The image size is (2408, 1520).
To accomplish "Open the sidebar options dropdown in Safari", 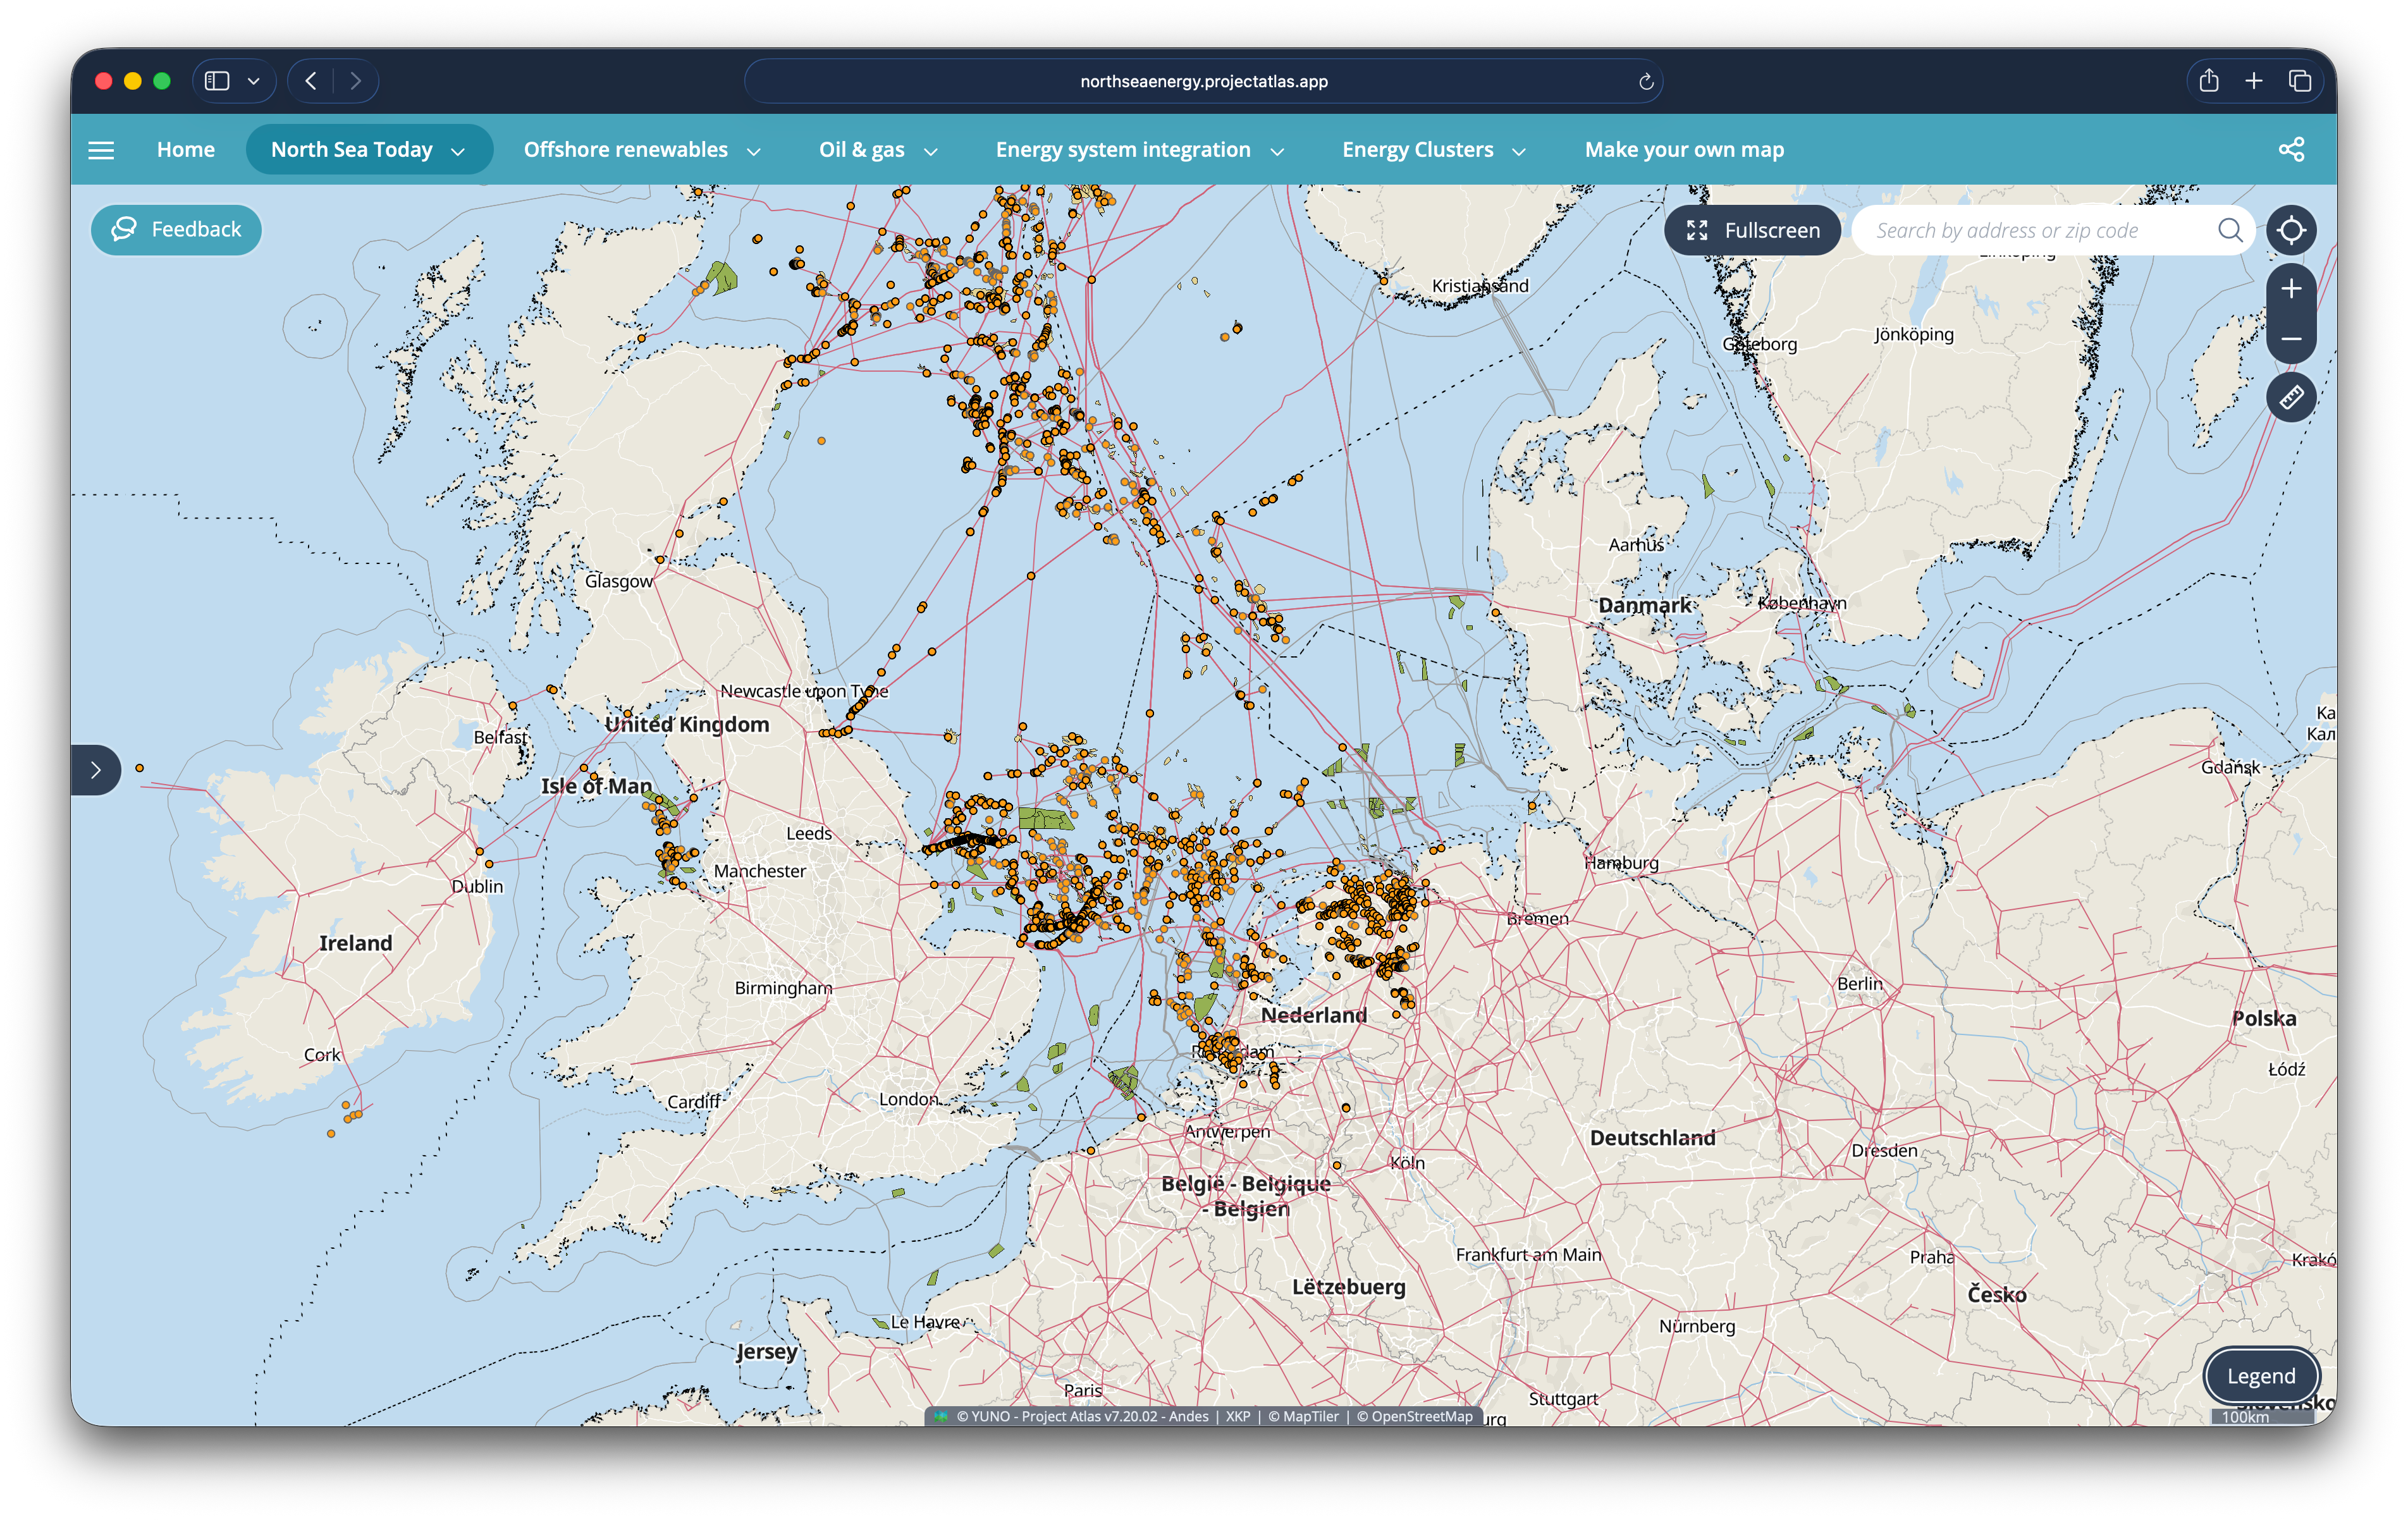I will (254, 81).
